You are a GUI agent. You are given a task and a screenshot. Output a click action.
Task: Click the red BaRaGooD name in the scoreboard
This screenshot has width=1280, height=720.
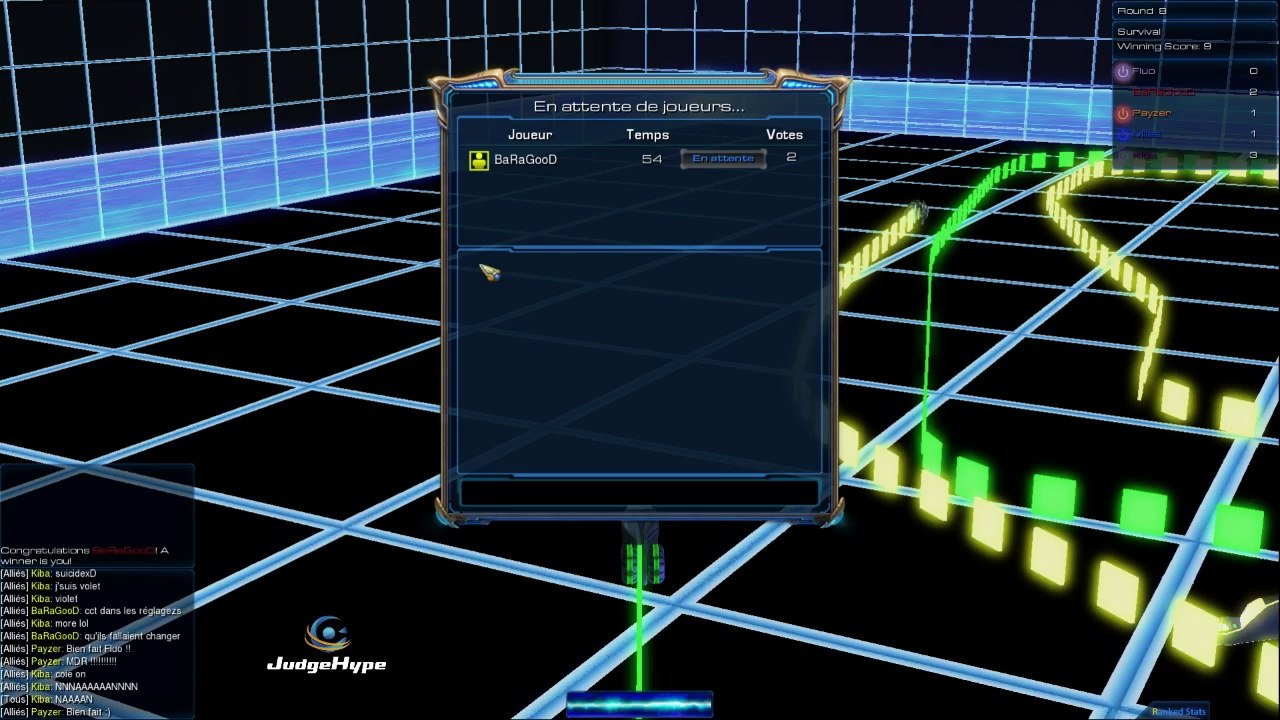[1163, 92]
